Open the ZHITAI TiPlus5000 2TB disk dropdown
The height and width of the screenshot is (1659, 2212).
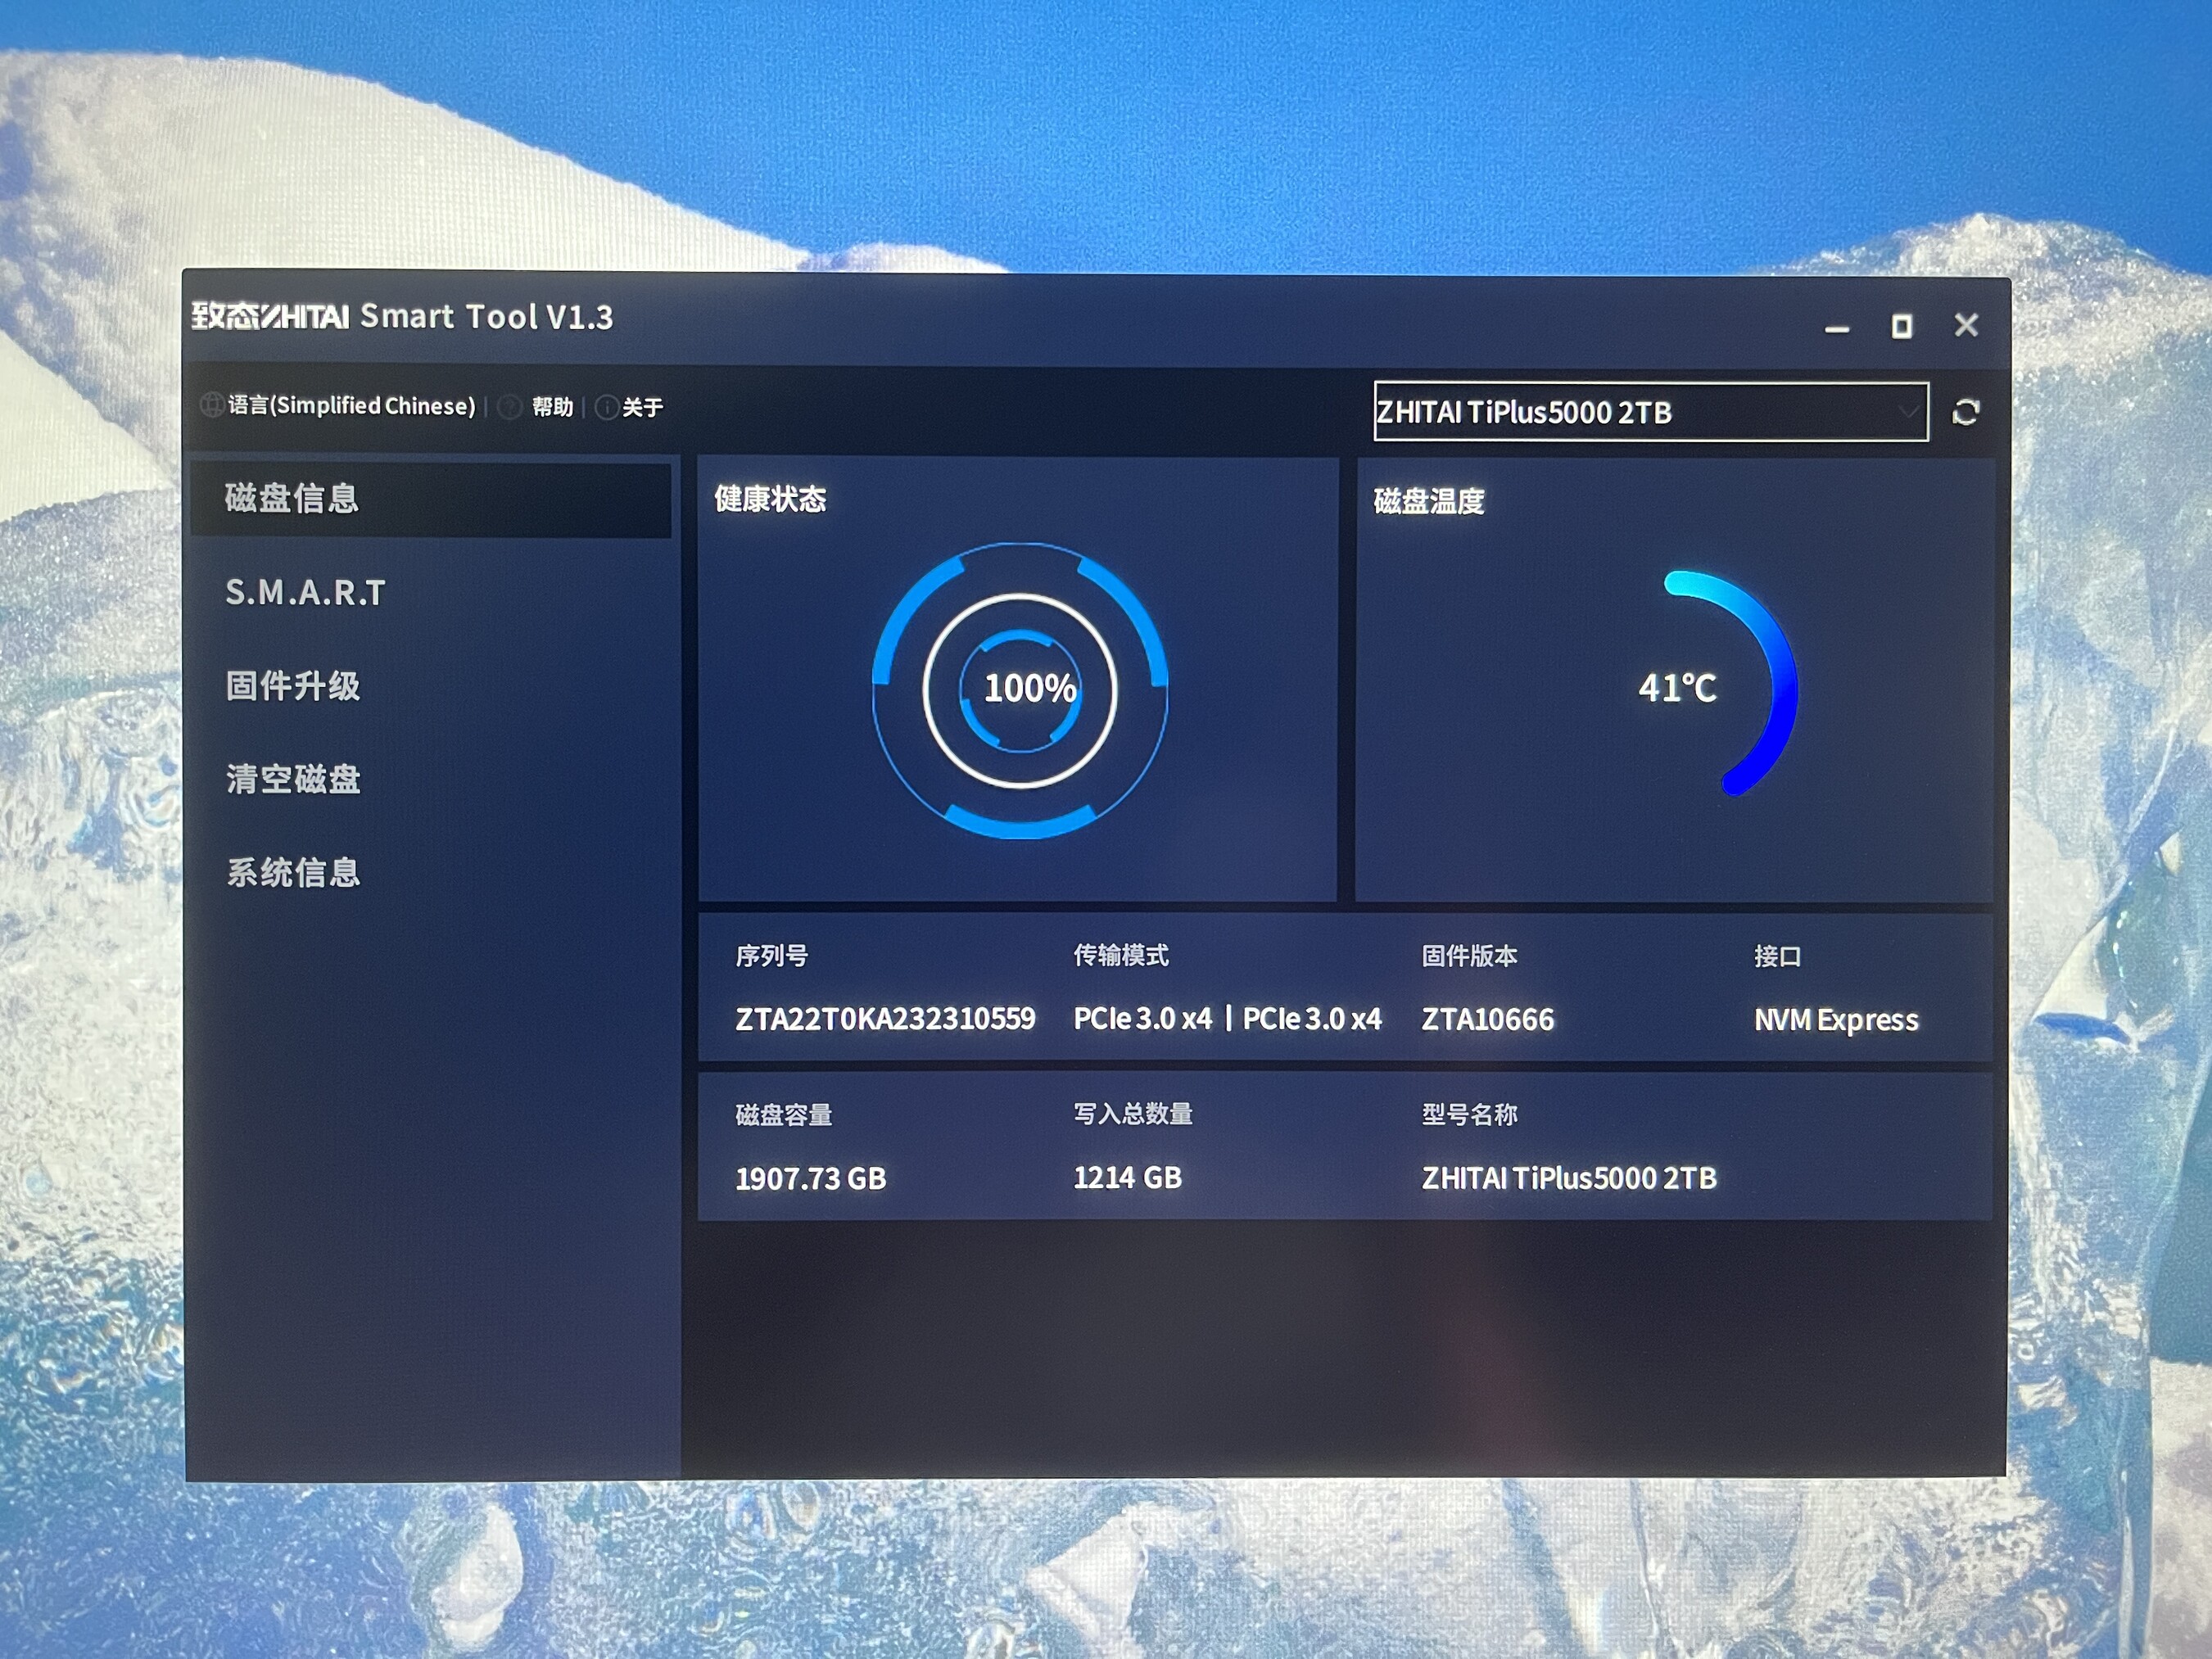(1651, 411)
